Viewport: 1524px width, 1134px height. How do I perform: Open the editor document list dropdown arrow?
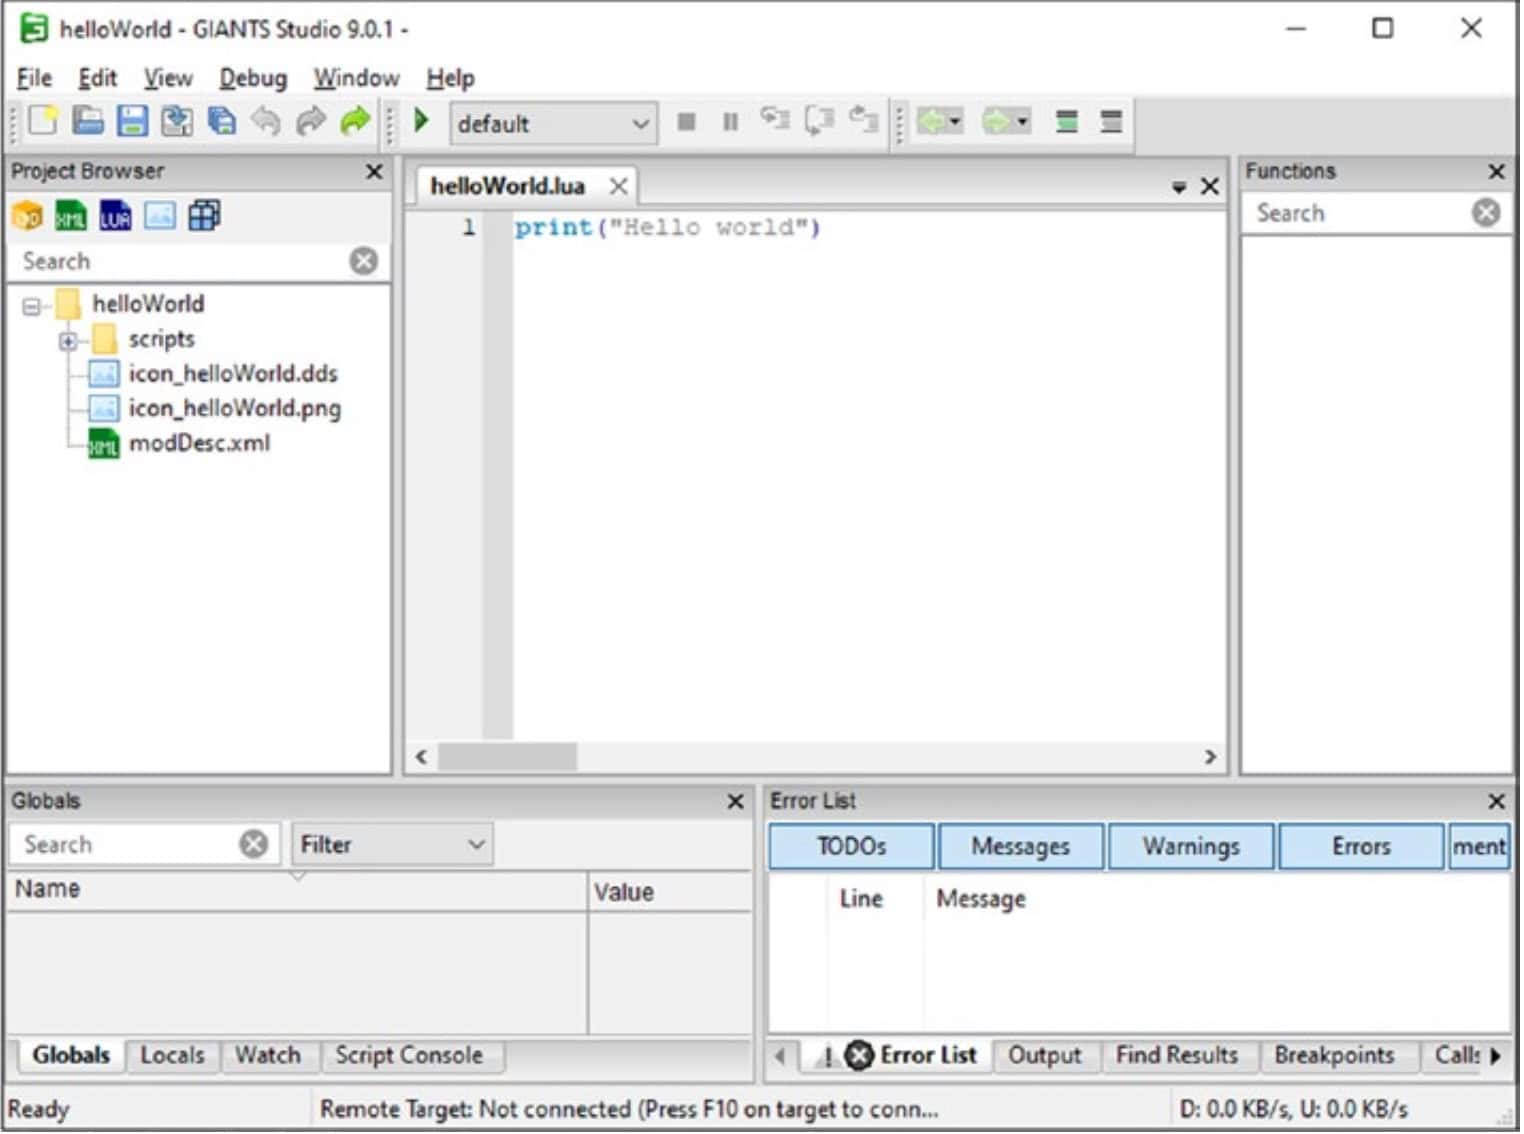pyautogui.click(x=1180, y=187)
